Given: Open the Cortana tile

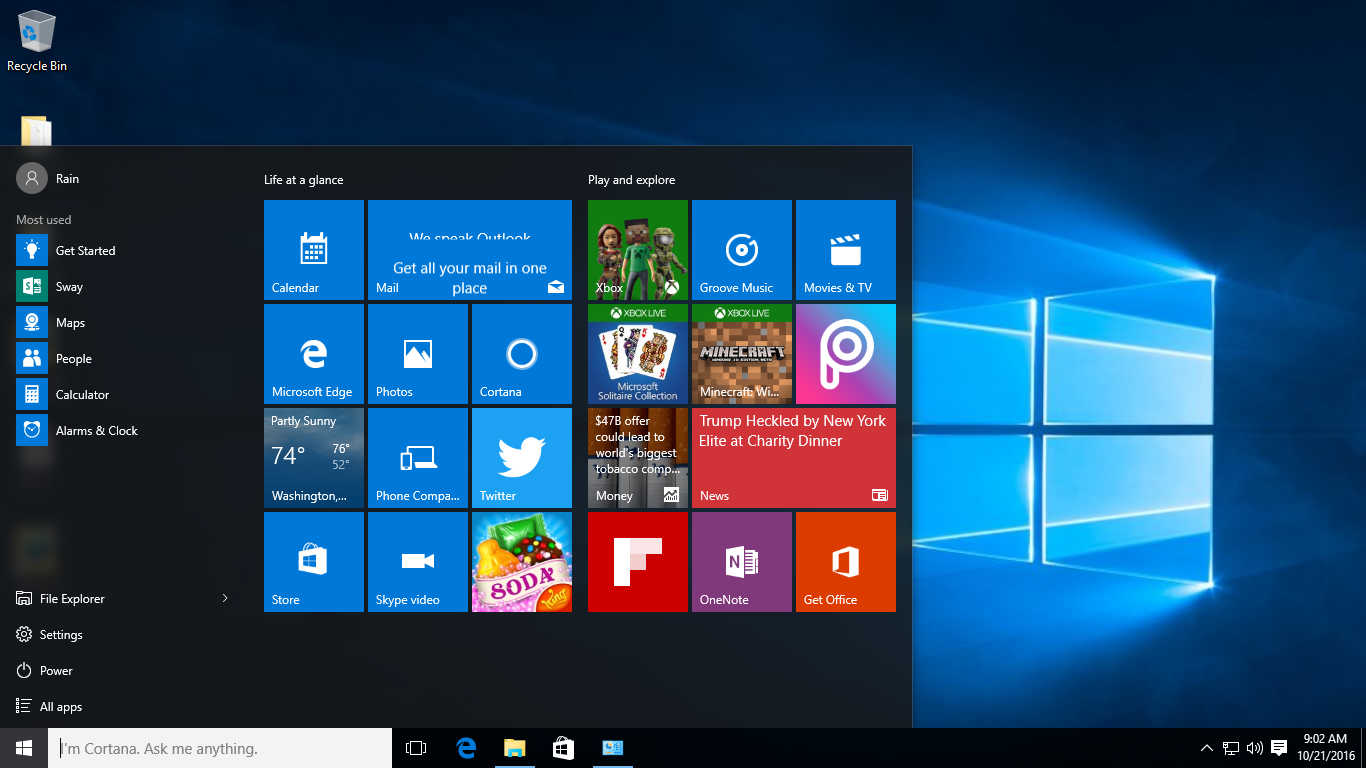Looking at the screenshot, I should pyautogui.click(x=522, y=354).
